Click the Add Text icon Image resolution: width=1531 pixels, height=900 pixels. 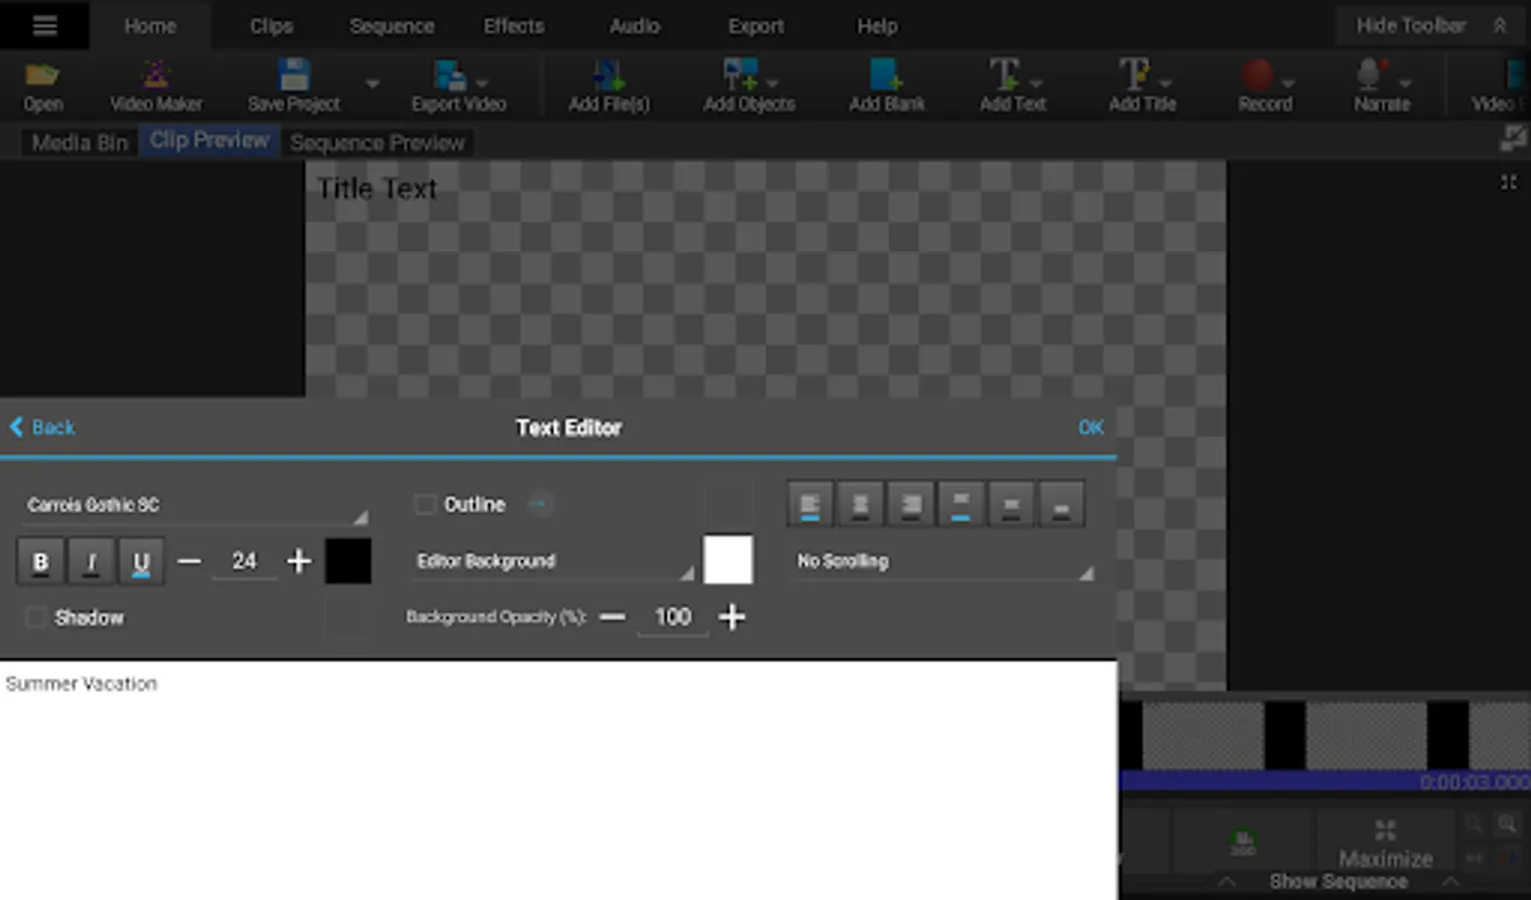1005,75
